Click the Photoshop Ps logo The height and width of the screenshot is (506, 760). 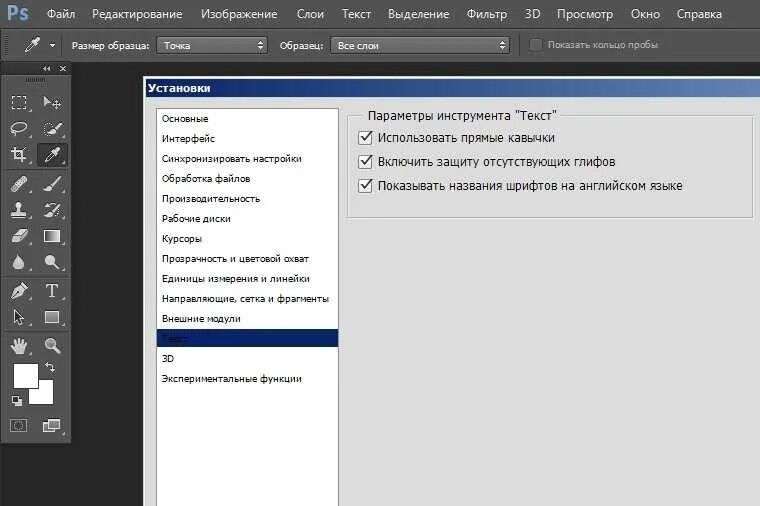click(x=18, y=13)
